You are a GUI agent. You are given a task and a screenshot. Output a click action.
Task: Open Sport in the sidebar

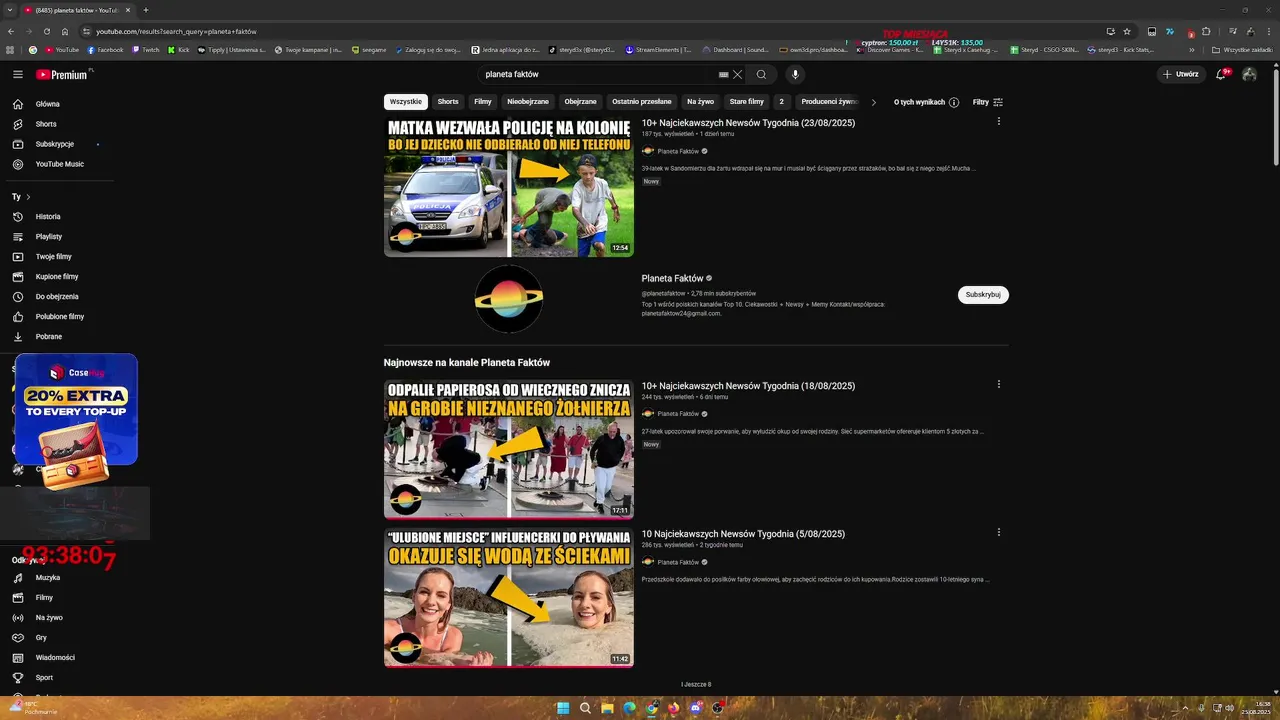(x=44, y=677)
